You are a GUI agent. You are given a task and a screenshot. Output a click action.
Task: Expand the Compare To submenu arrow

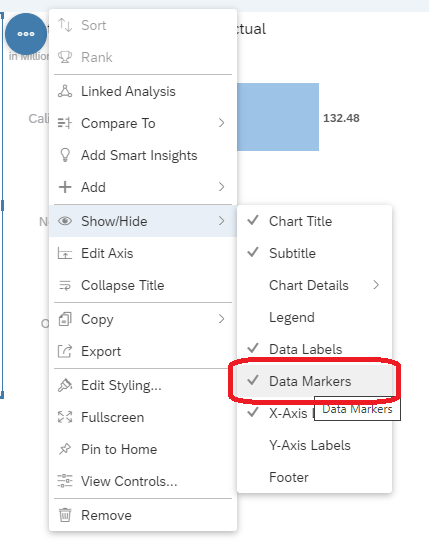(x=222, y=123)
